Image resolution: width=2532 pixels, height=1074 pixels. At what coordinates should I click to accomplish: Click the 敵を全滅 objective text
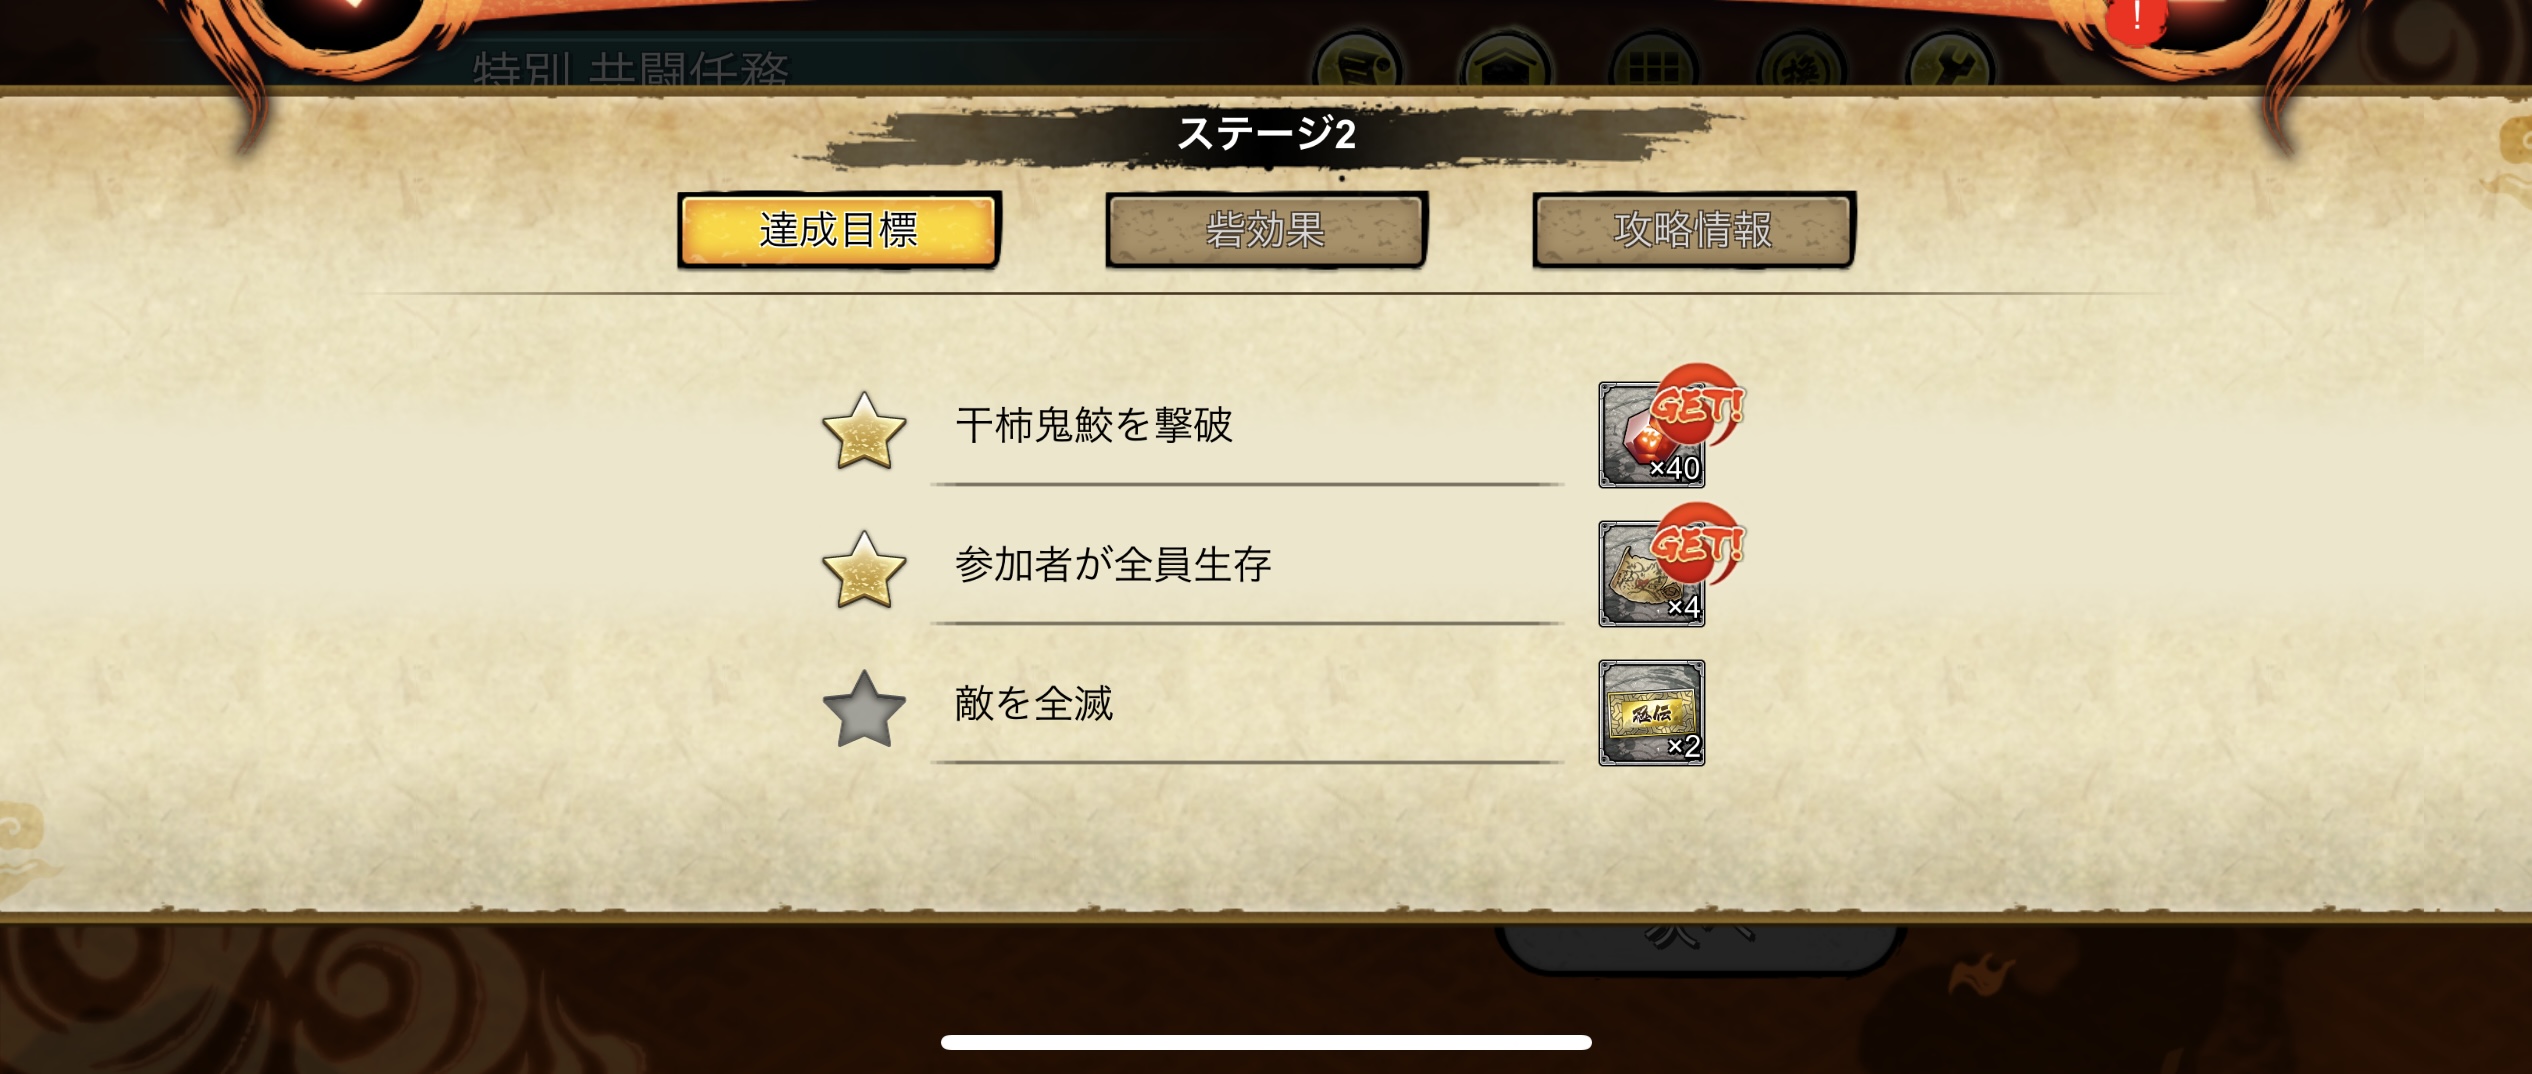click(x=1034, y=703)
